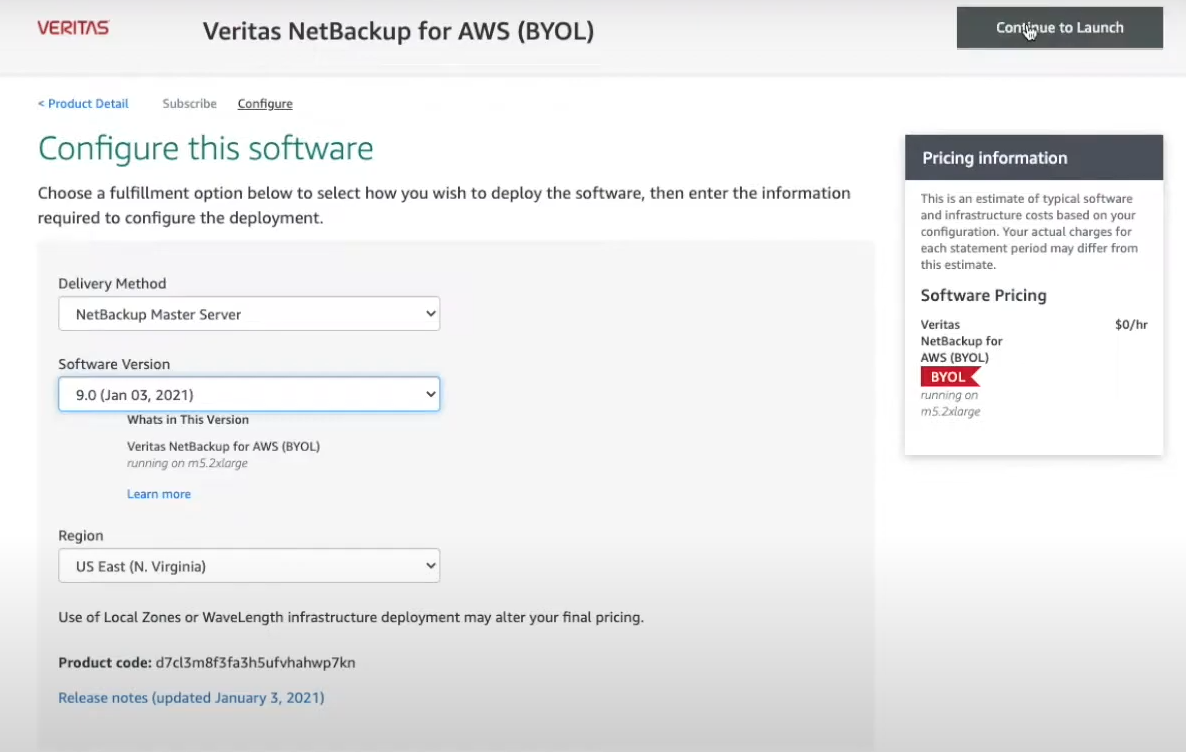
Task: Click the $0/hr price value
Action: click(1131, 325)
